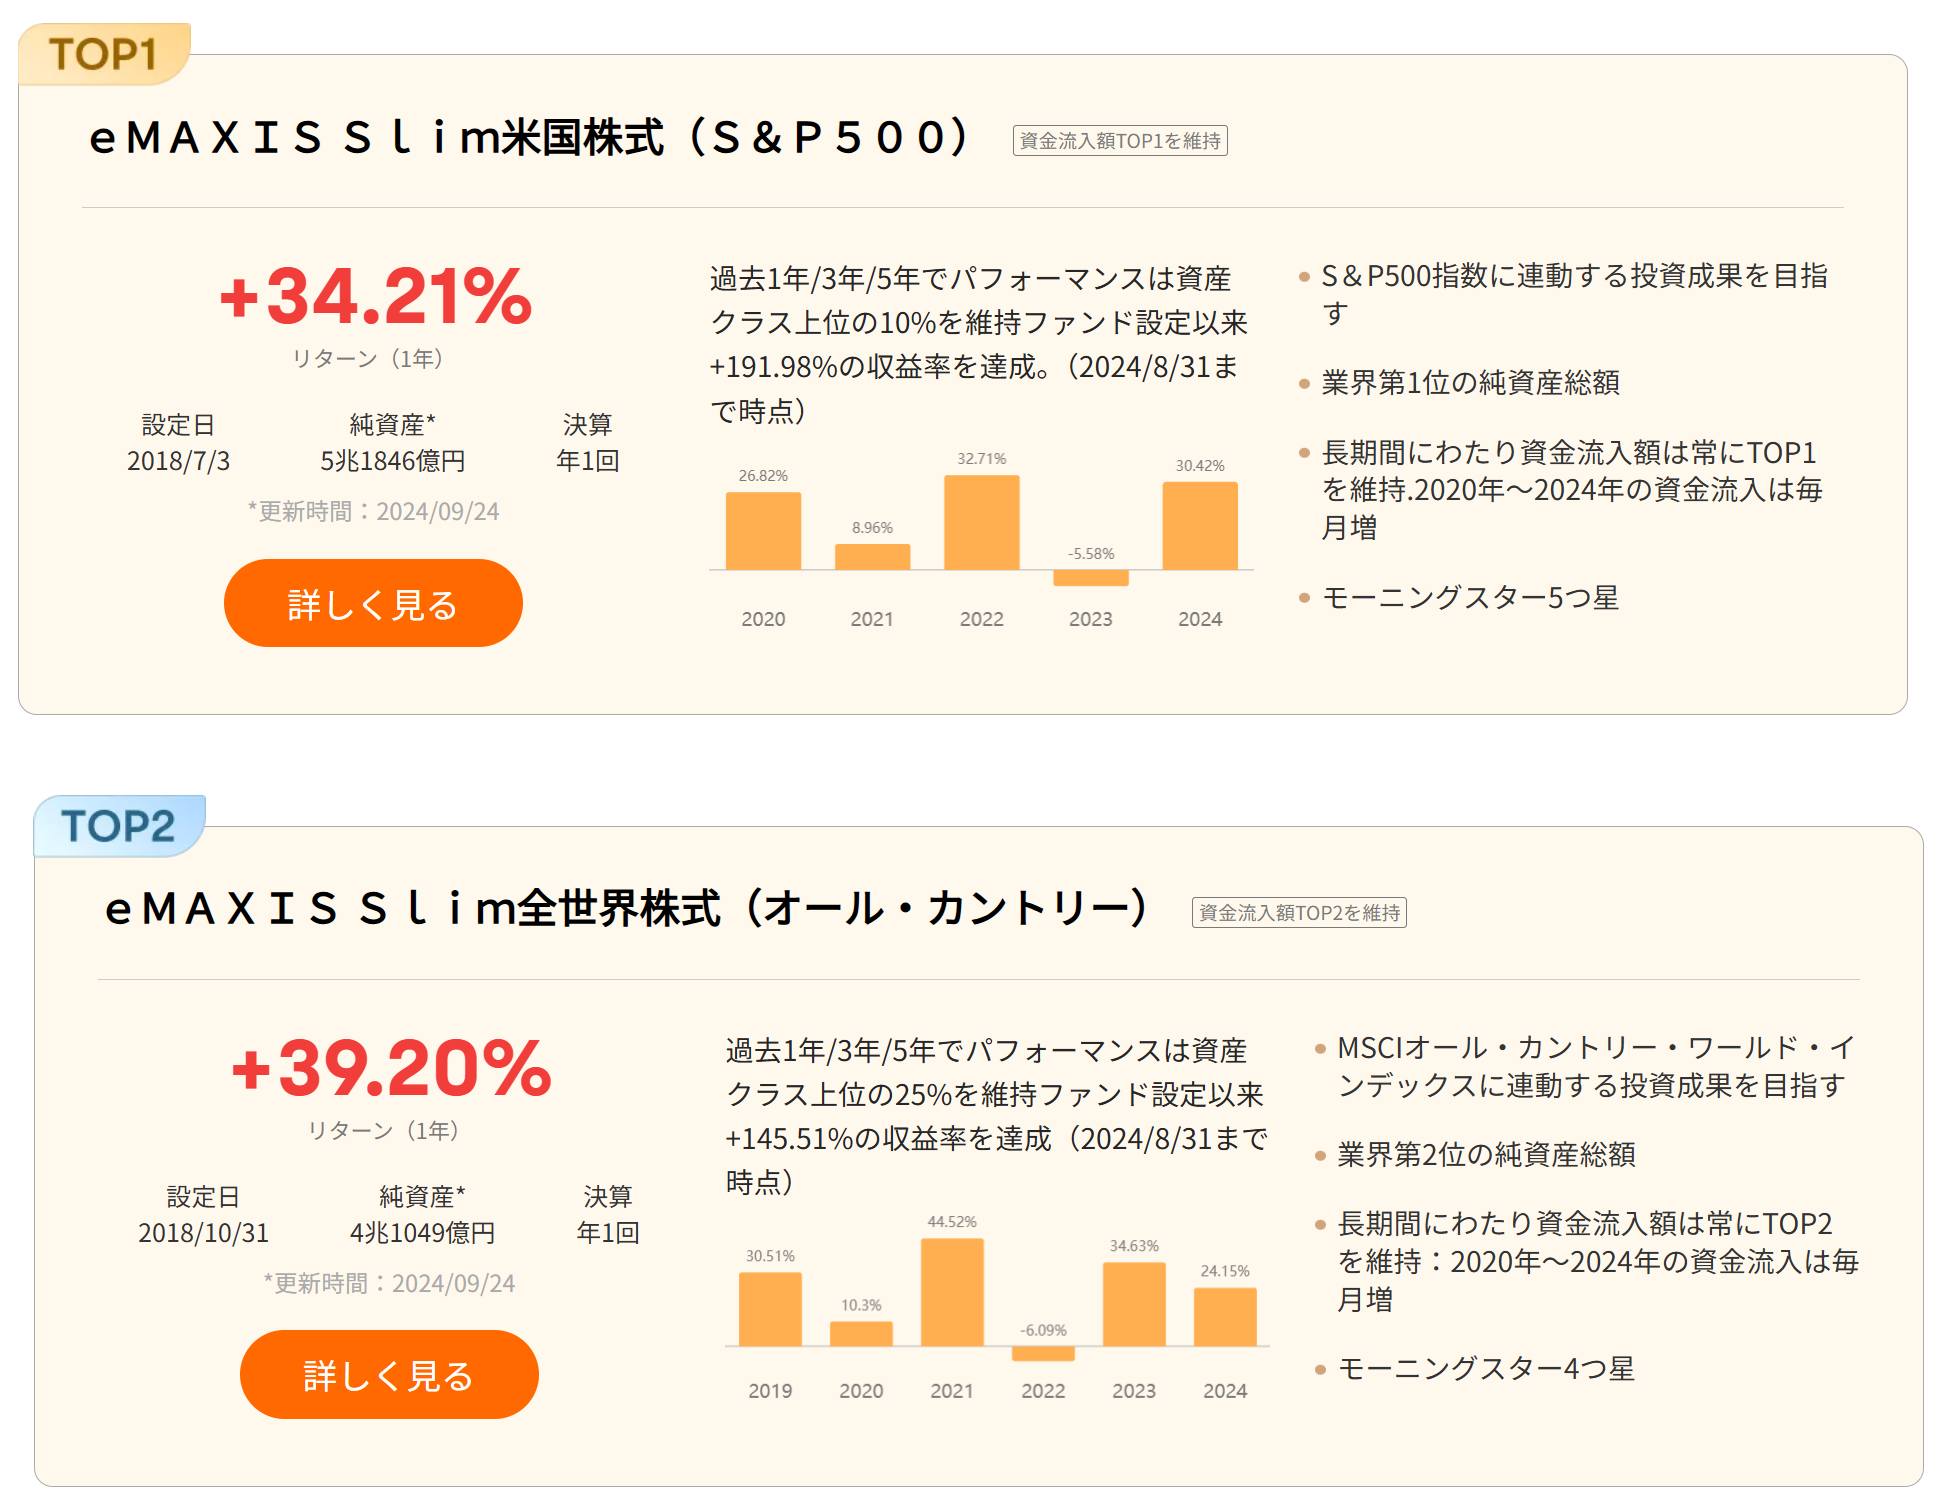Click the TOP2 fund's 詳しく見る button
Viewport: 1940px width, 1504px height.
389,1374
